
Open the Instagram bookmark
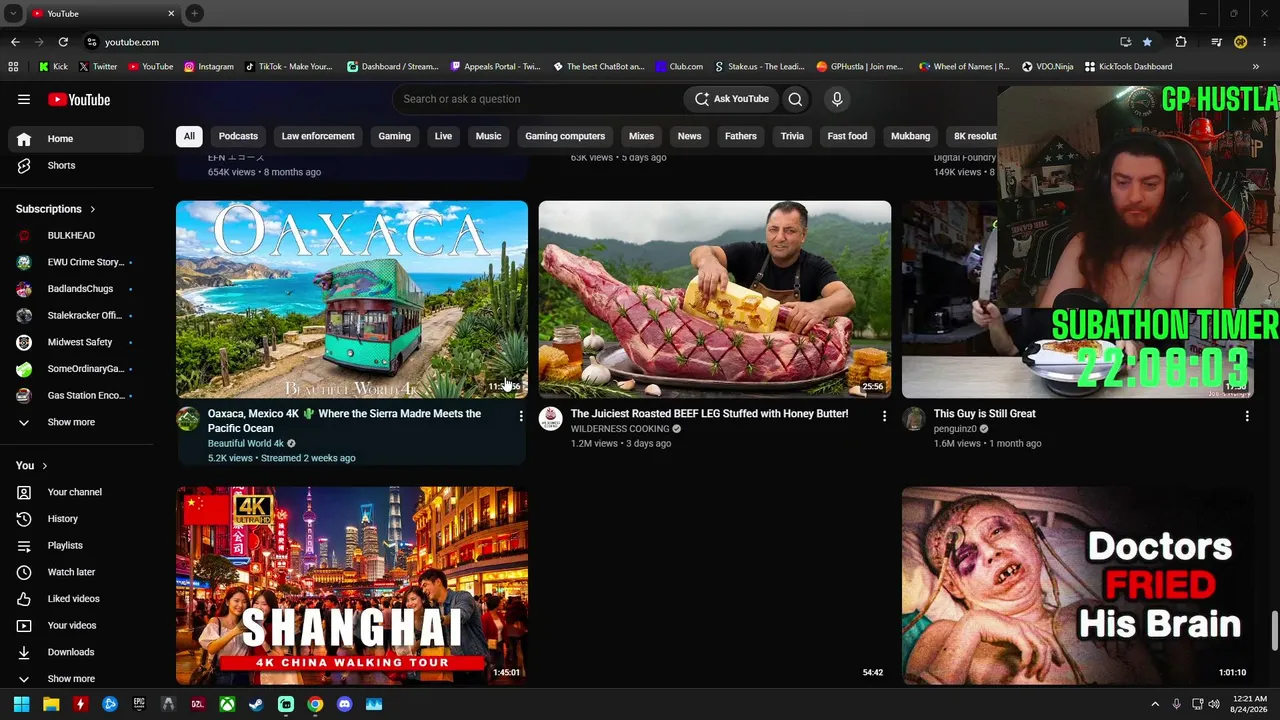pos(208,67)
